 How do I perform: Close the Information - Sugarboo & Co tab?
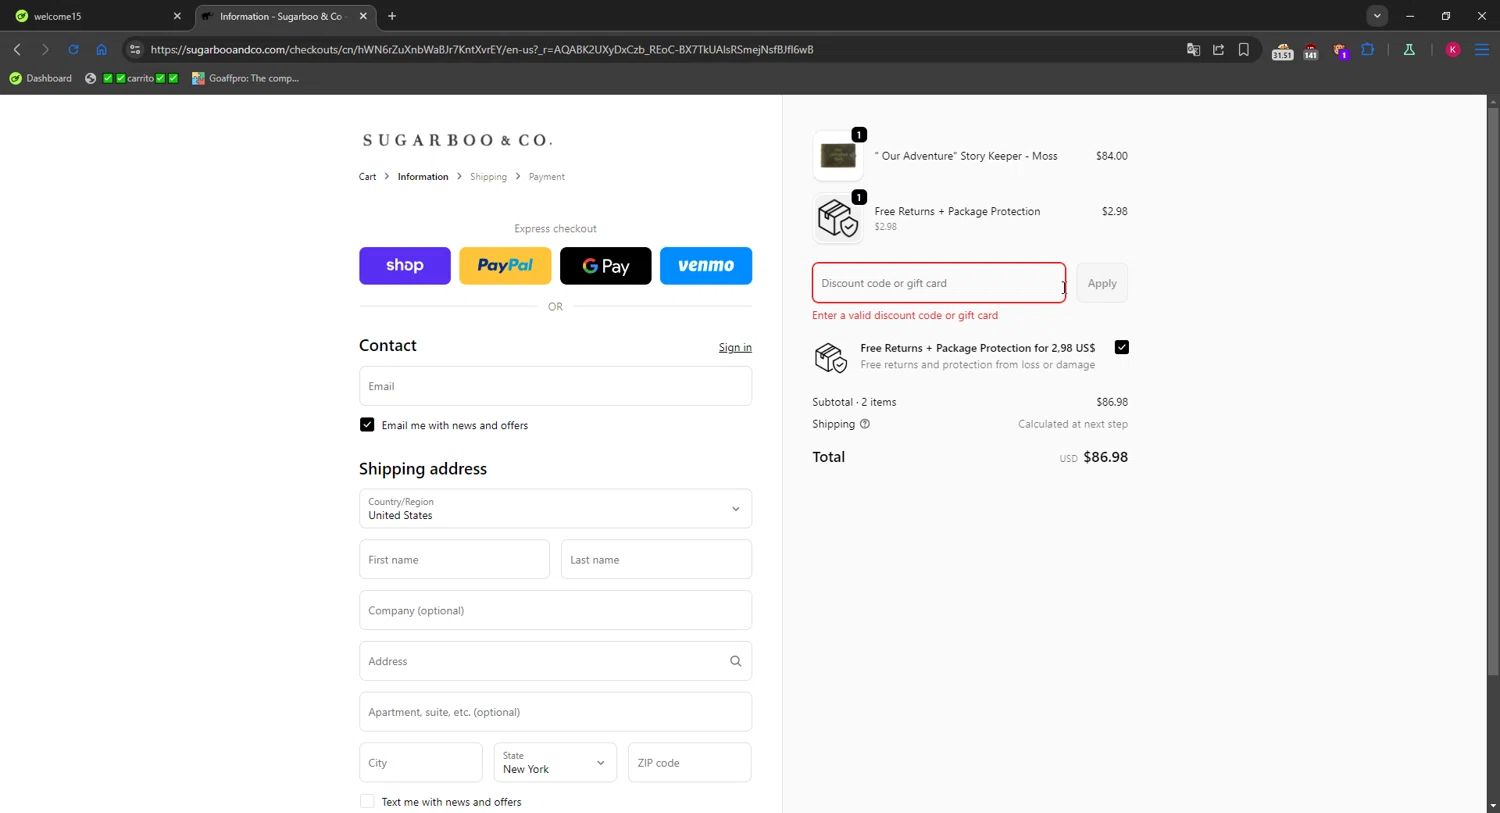[x=363, y=16]
